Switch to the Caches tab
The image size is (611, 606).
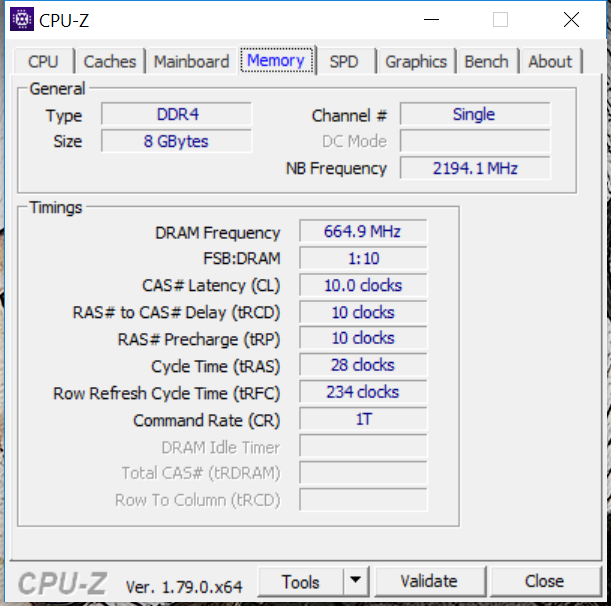[x=110, y=62]
